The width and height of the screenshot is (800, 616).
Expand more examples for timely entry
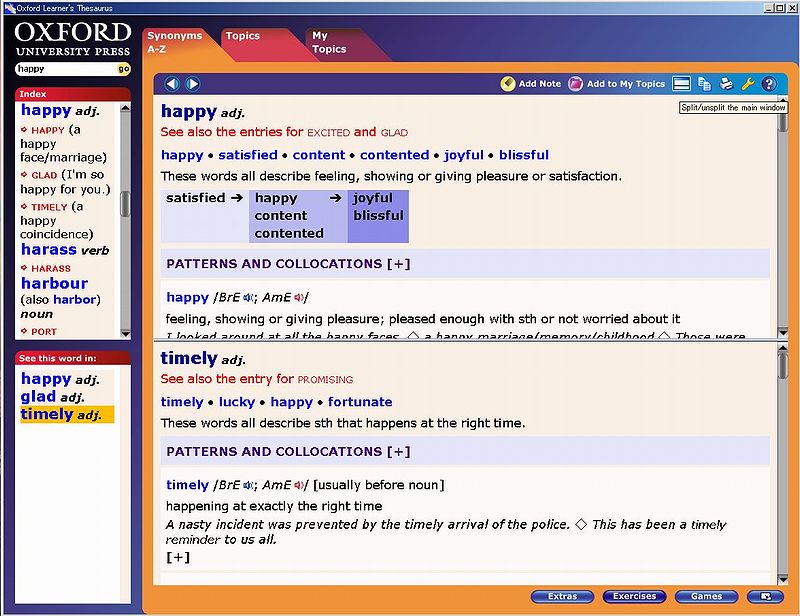pos(177,557)
